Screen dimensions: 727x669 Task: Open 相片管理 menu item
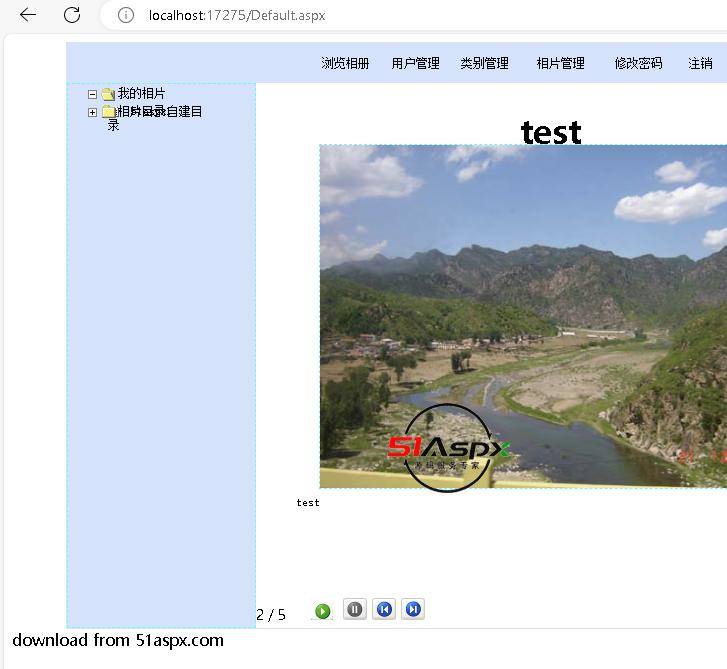[x=561, y=63]
